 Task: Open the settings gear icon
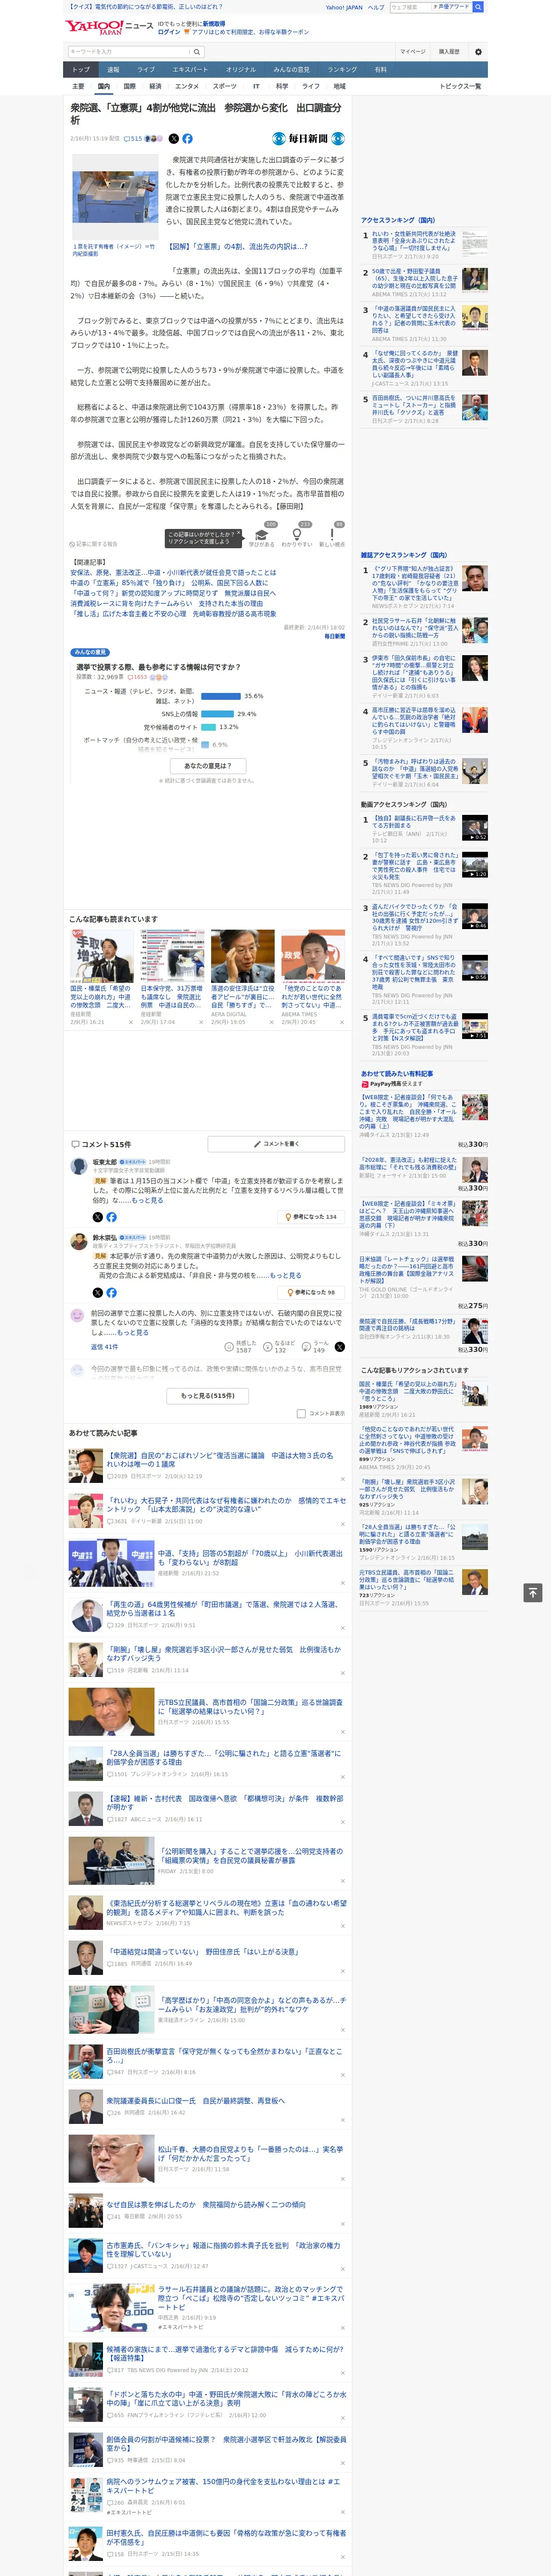point(478,52)
